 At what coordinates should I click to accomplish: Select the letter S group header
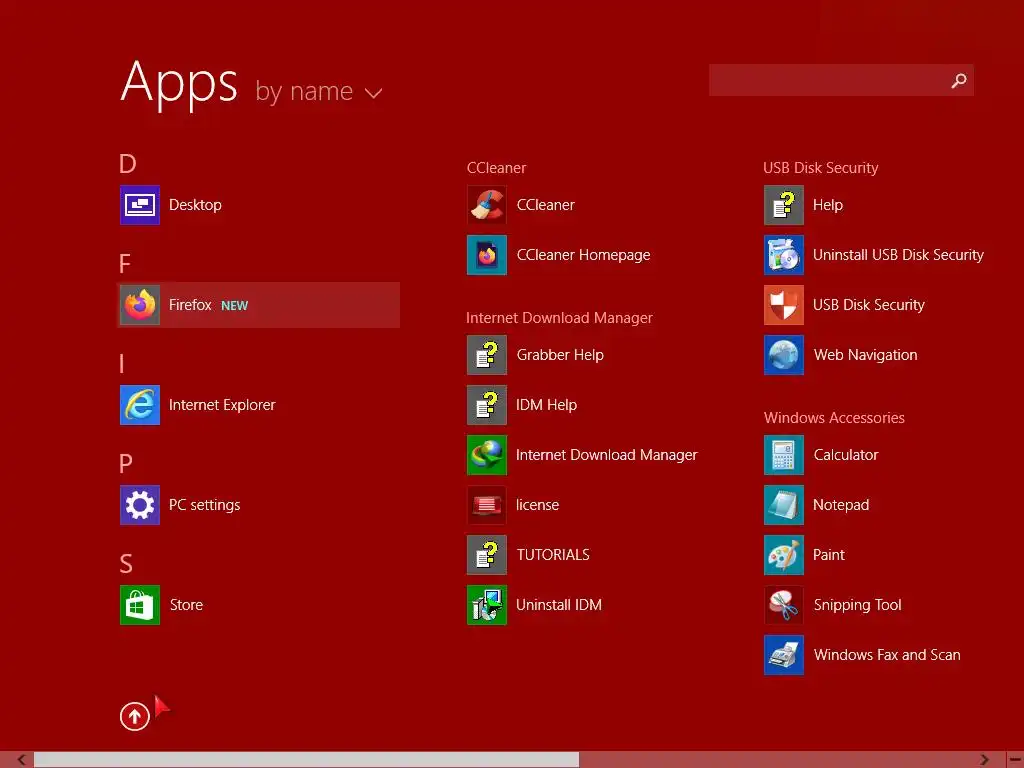coord(126,563)
